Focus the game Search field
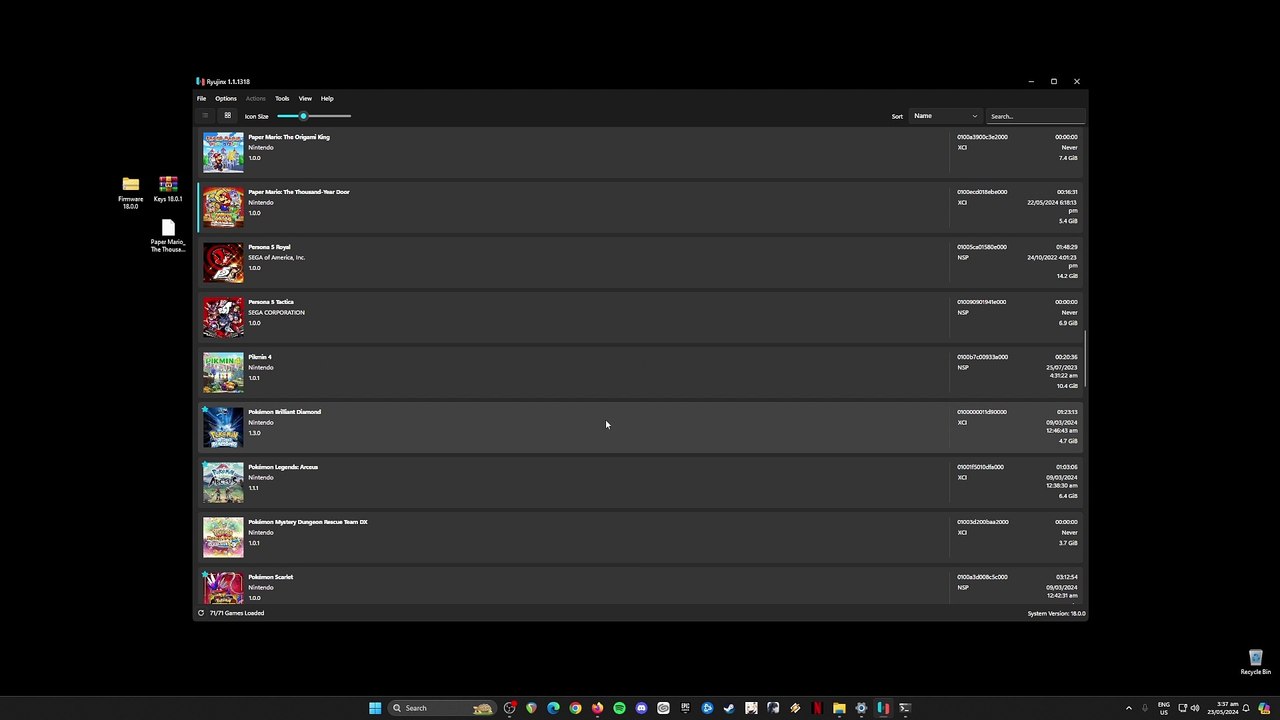Image resolution: width=1280 pixels, height=720 pixels. point(1035,116)
